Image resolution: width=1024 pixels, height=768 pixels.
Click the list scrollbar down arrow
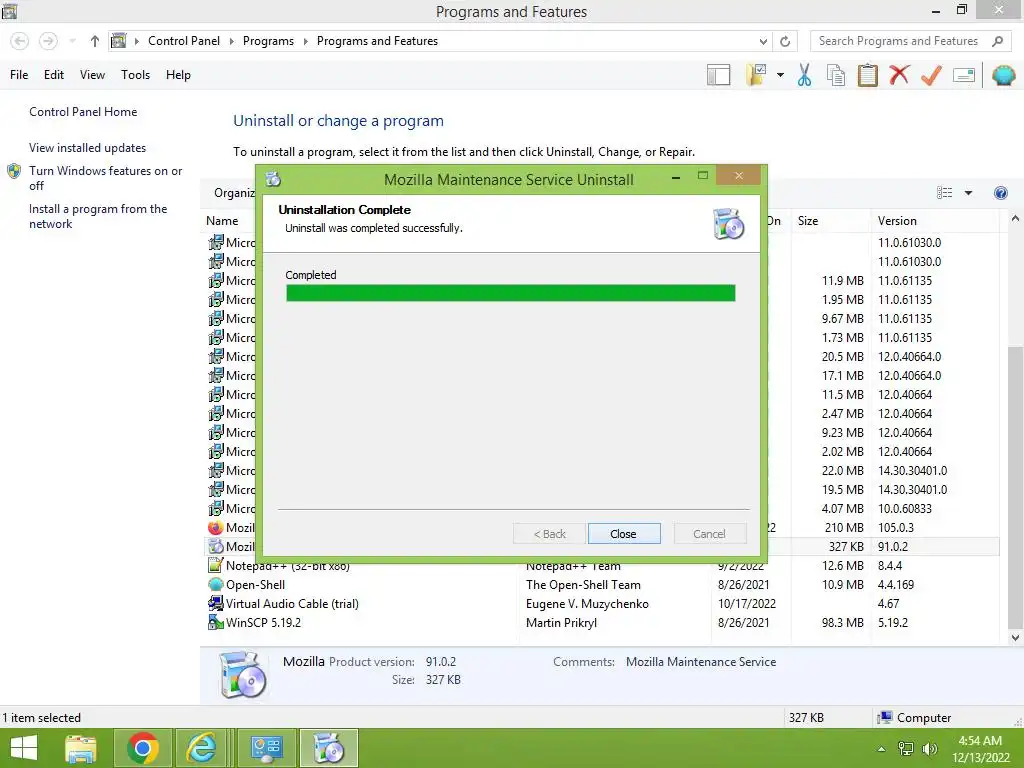pyautogui.click(x=1015, y=637)
